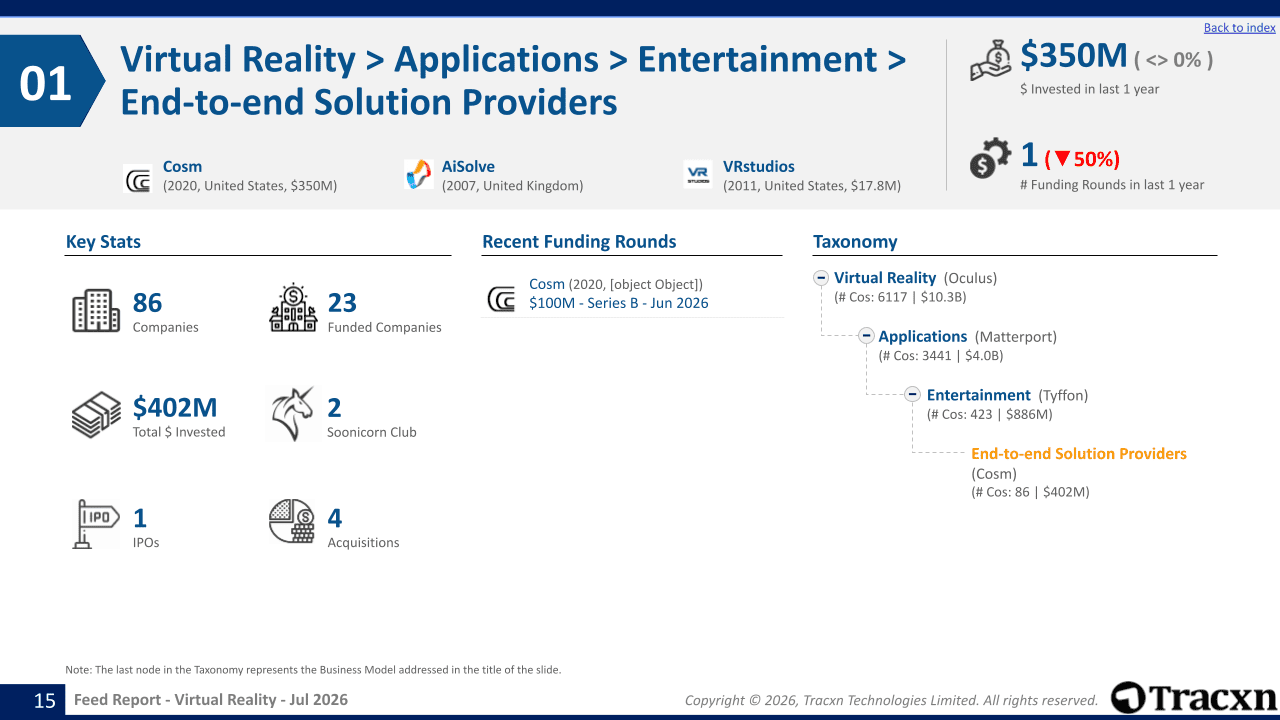Click the Feed Report - Virtual Reality - Jul 2026 footer
The height and width of the screenshot is (720, 1280).
point(211,700)
